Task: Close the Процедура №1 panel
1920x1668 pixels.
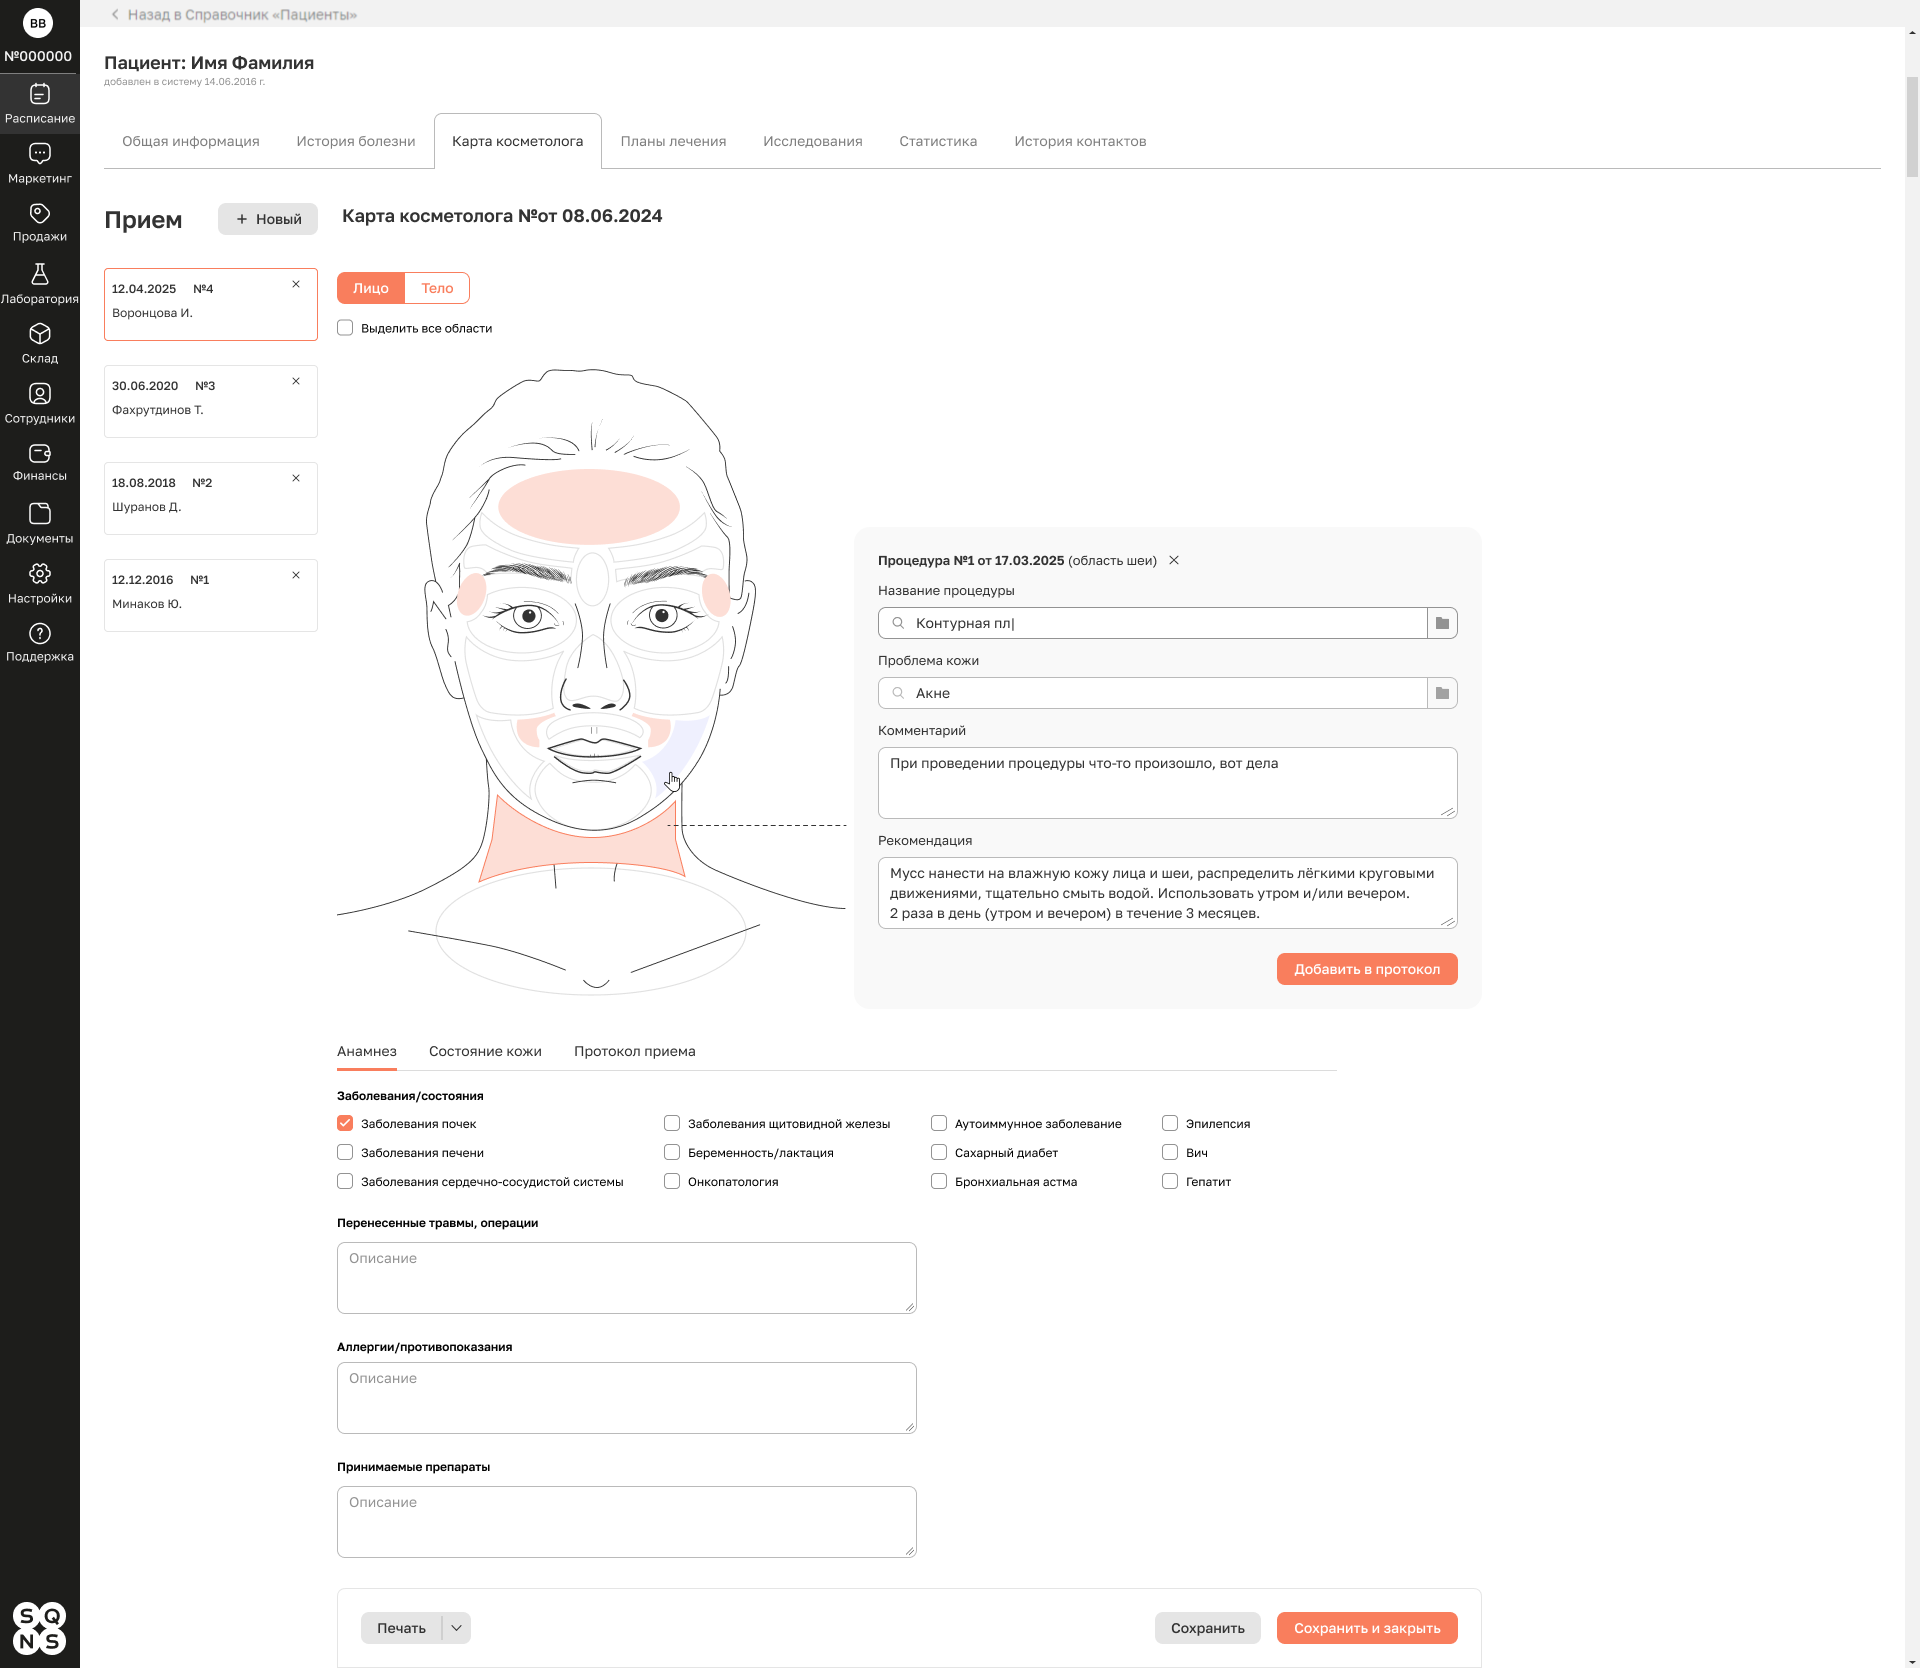Action: 1174,560
